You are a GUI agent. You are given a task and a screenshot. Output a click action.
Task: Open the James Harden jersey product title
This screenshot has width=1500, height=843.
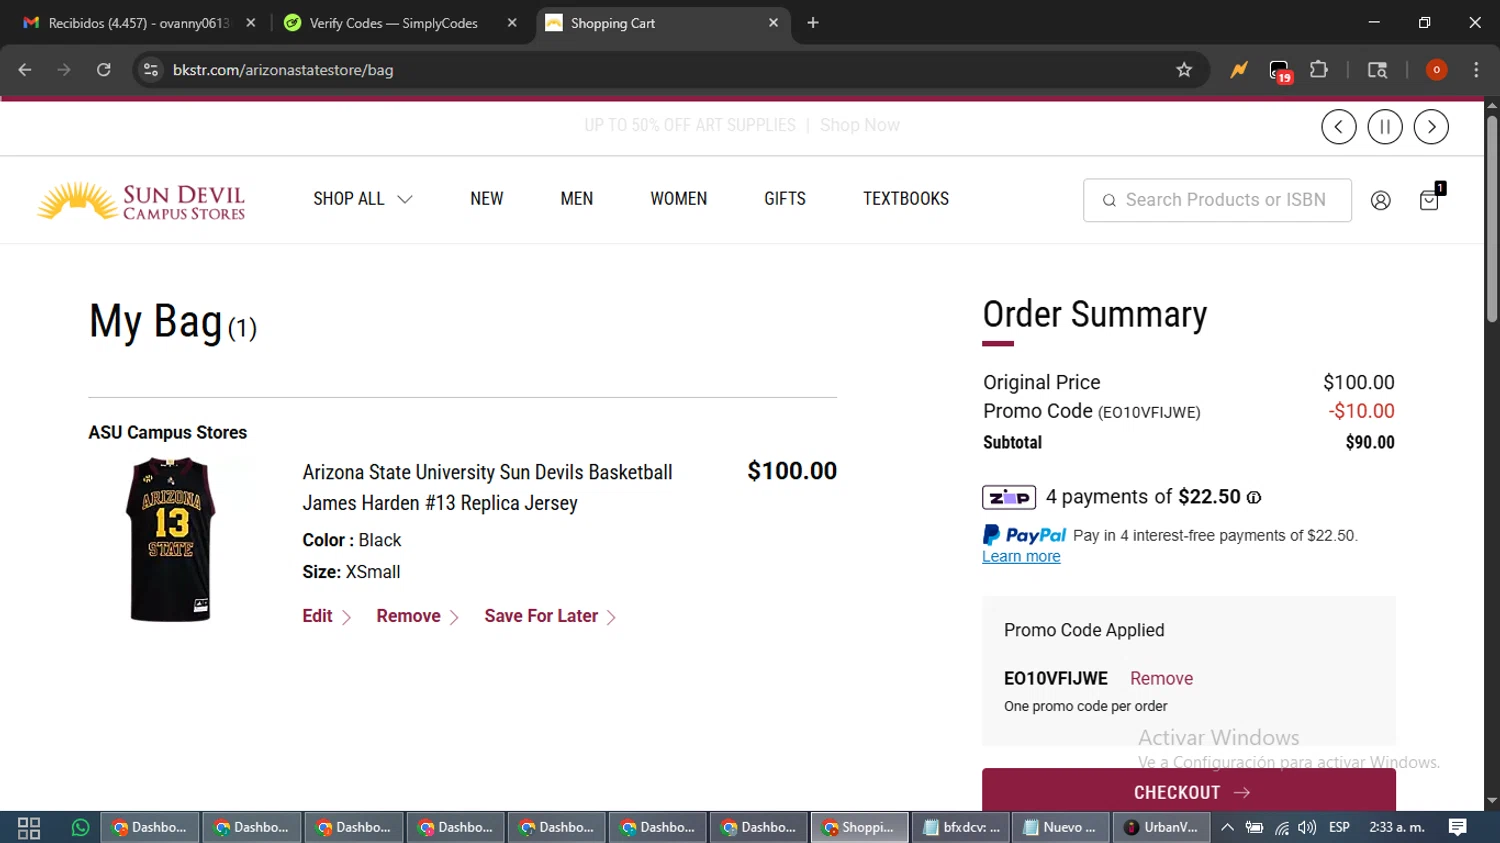point(488,487)
